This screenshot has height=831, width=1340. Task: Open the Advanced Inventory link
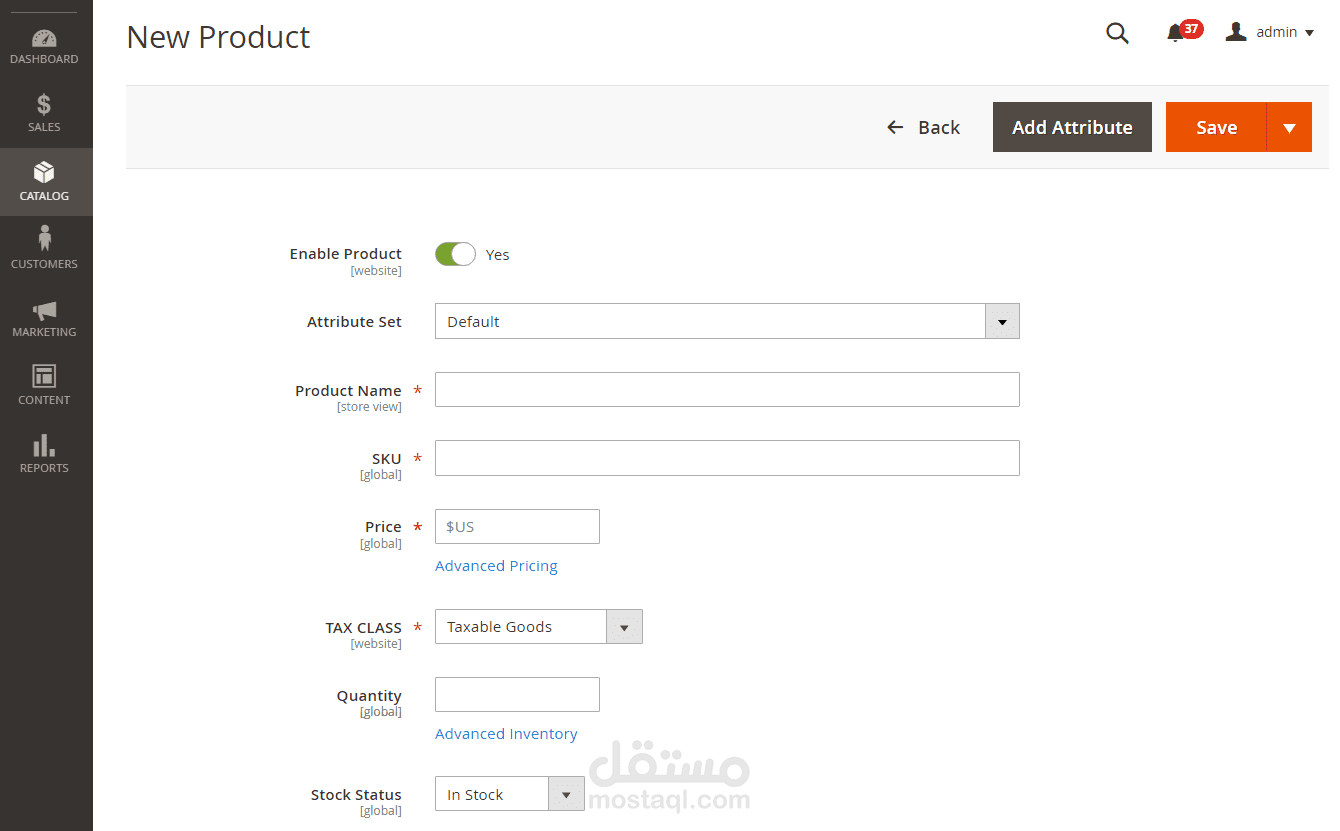pyautogui.click(x=506, y=734)
